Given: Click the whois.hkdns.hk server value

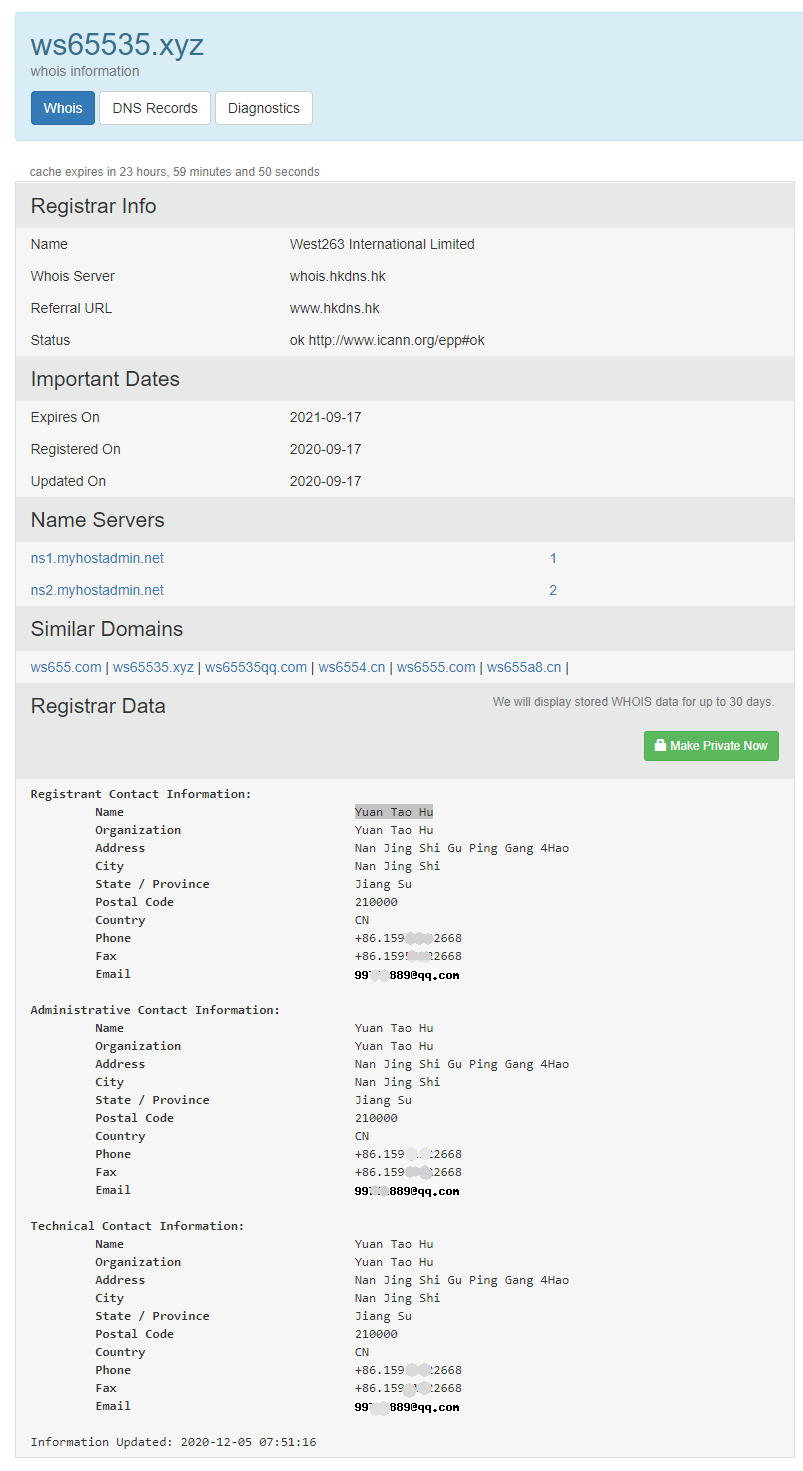Looking at the screenshot, I should (338, 276).
